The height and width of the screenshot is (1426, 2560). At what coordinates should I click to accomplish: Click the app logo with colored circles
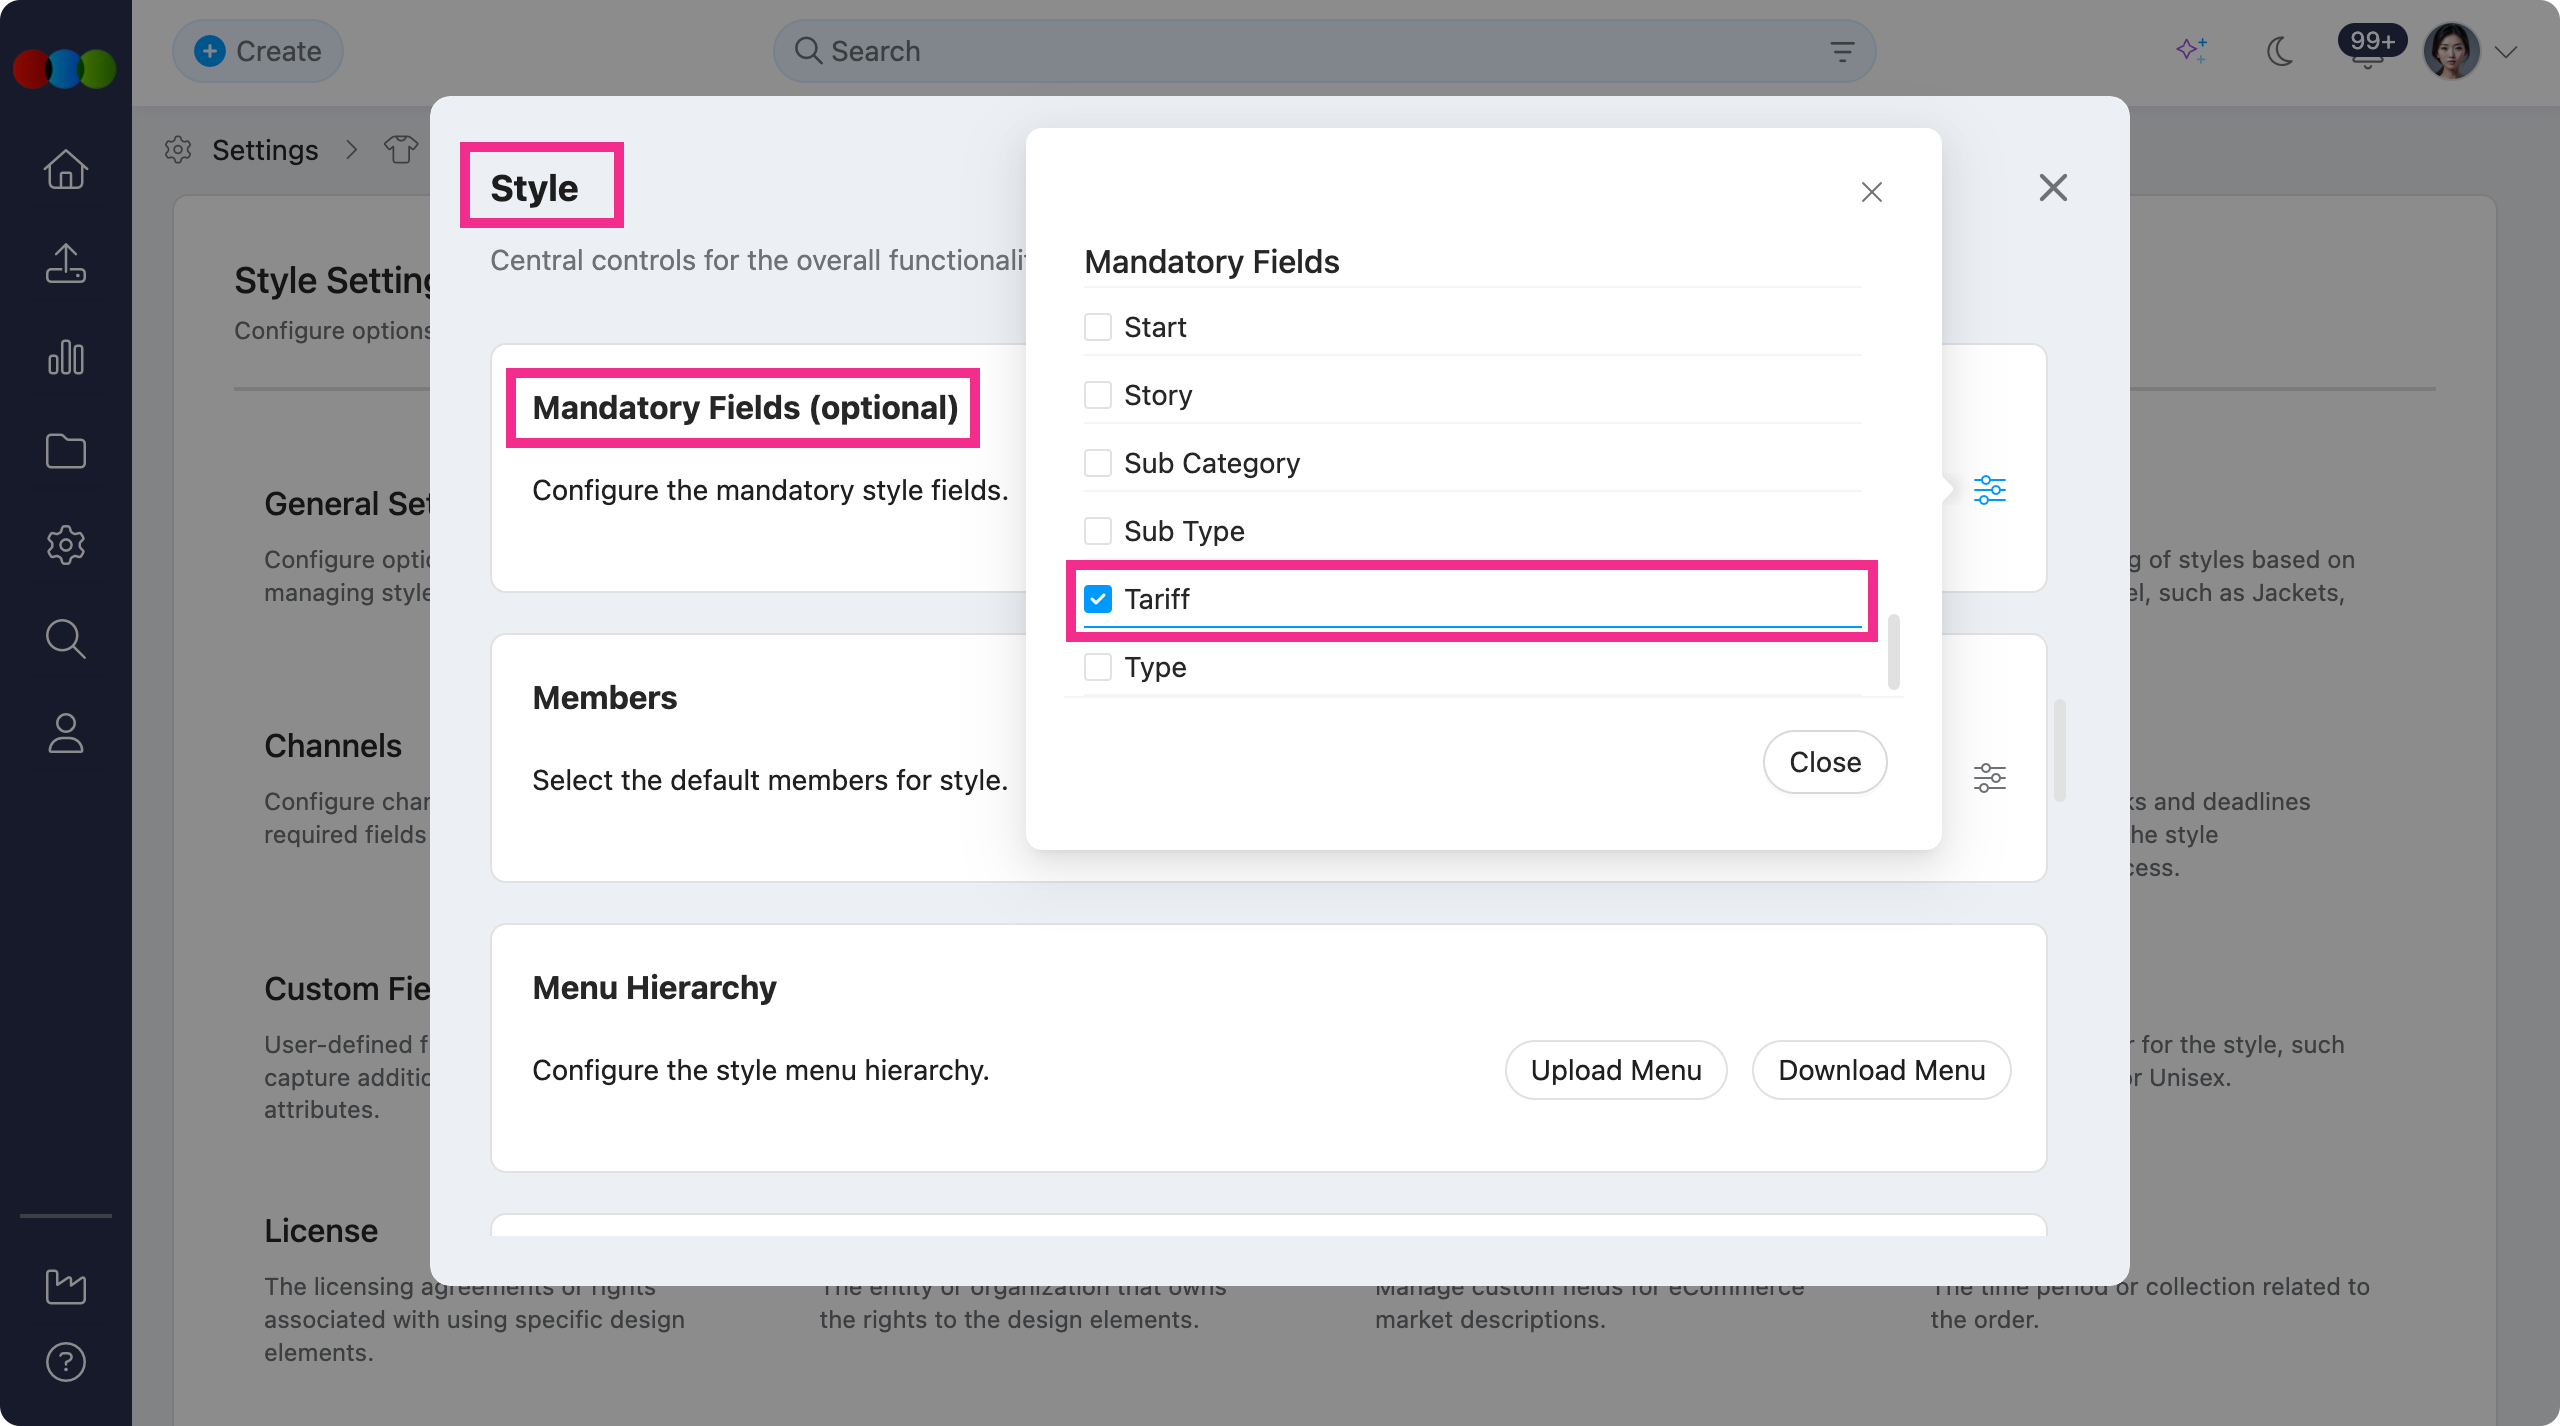[x=65, y=69]
